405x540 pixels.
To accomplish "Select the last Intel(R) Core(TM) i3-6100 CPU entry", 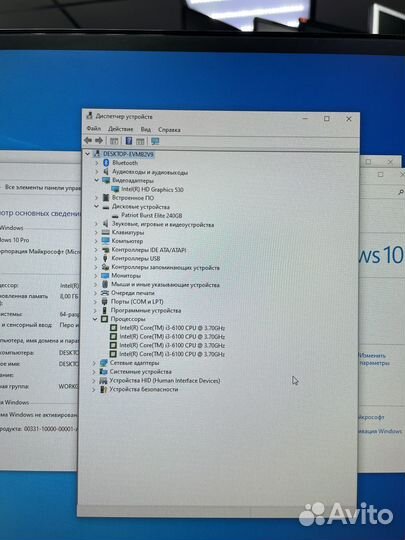I will (x=172, y=354).
